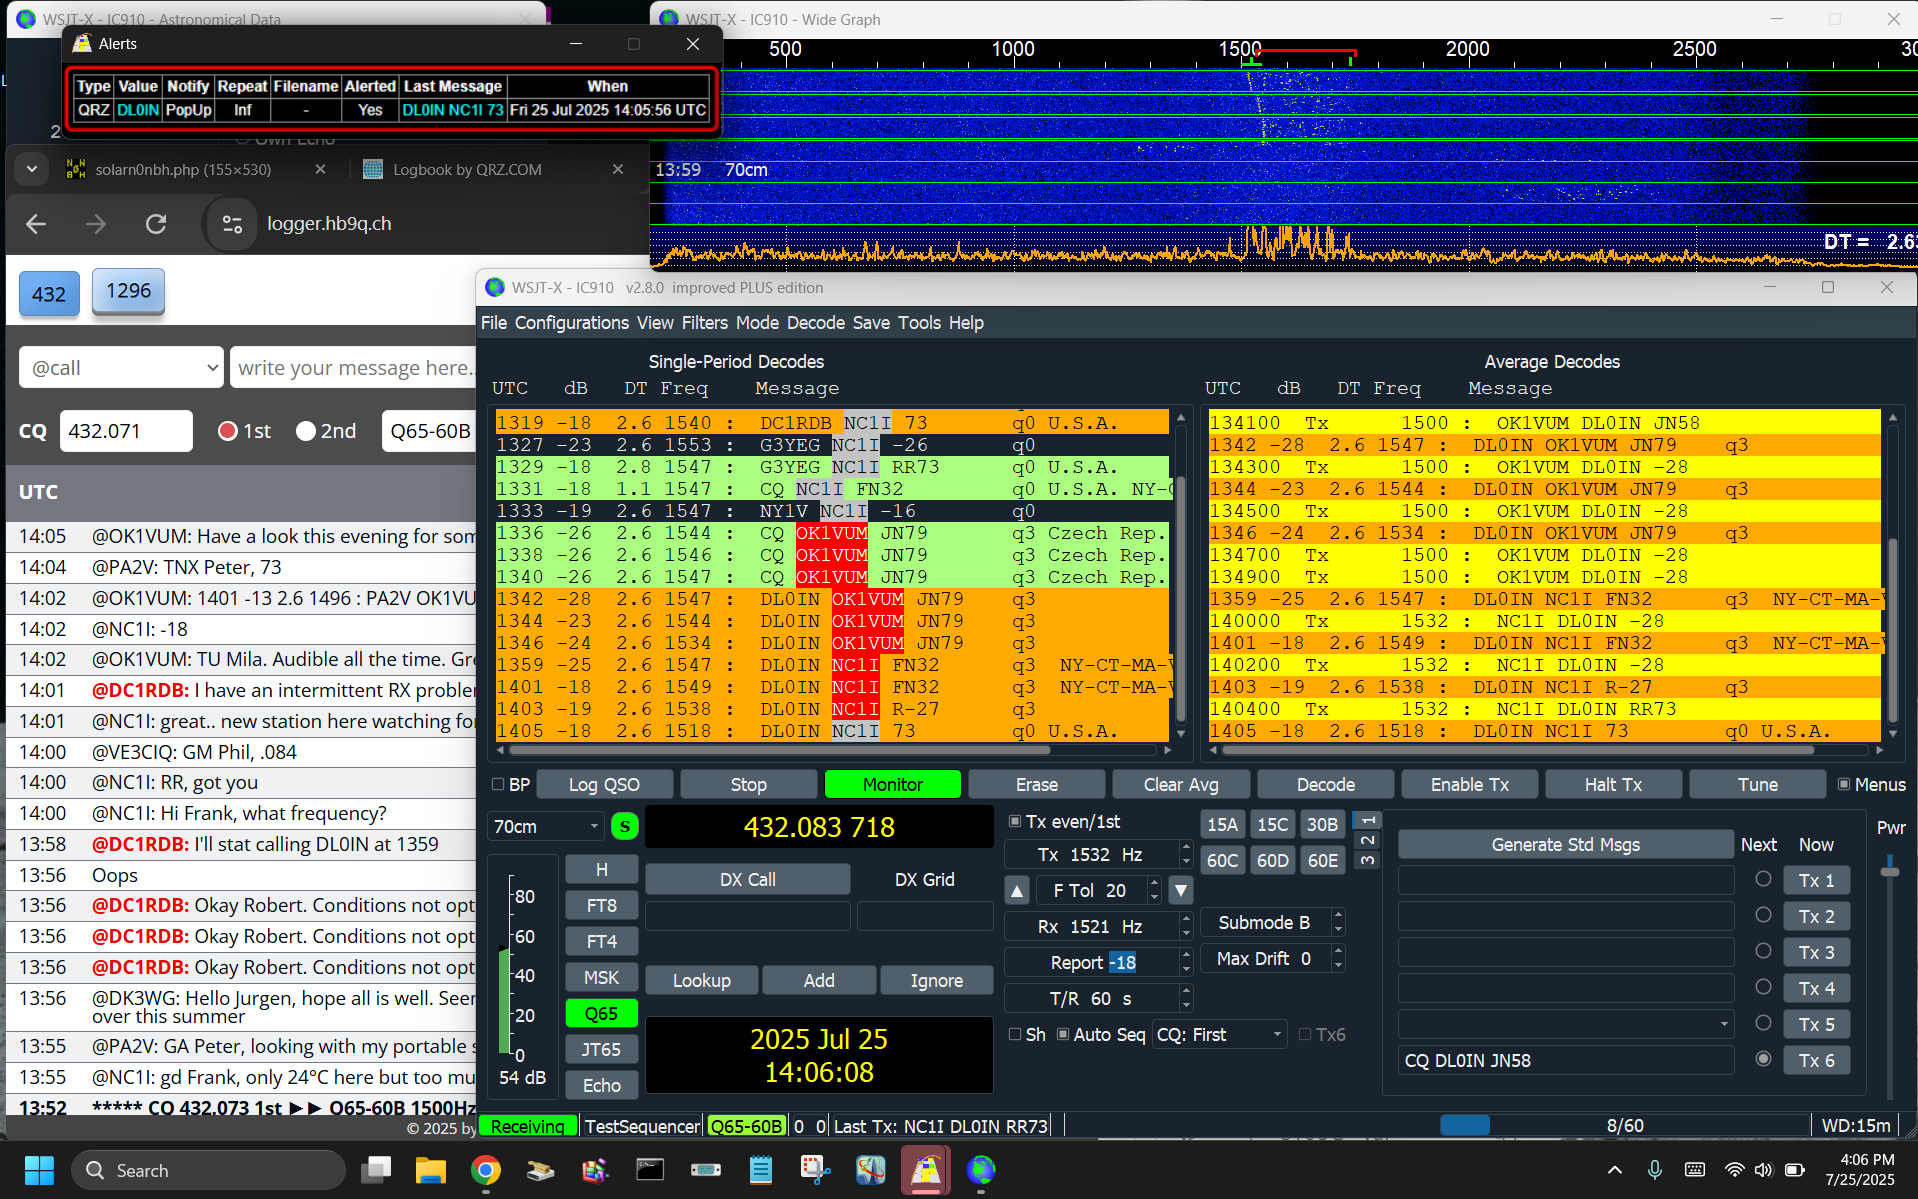Select the 1st period radio button

tap(228, 431)
